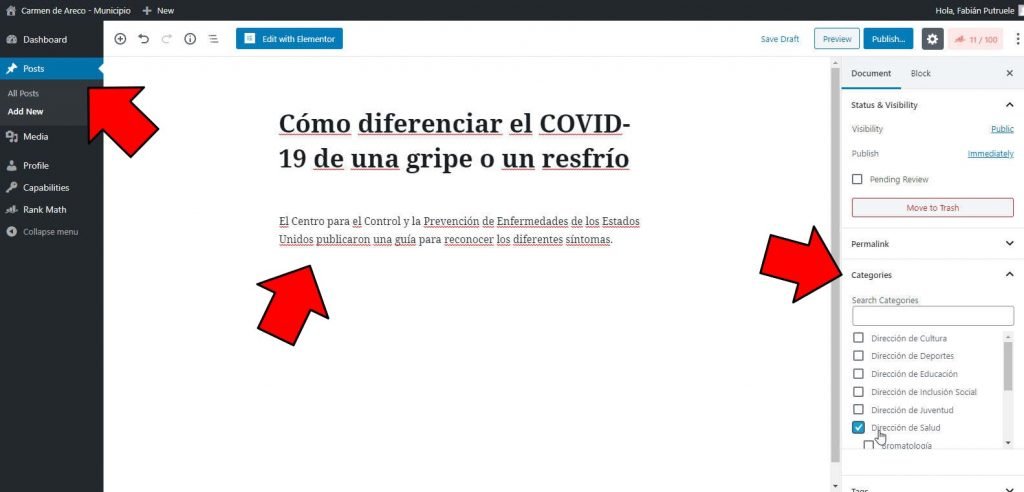Toggle the Pending Review checkbox
The image size is (1024, 492).
tap(857, 179)
